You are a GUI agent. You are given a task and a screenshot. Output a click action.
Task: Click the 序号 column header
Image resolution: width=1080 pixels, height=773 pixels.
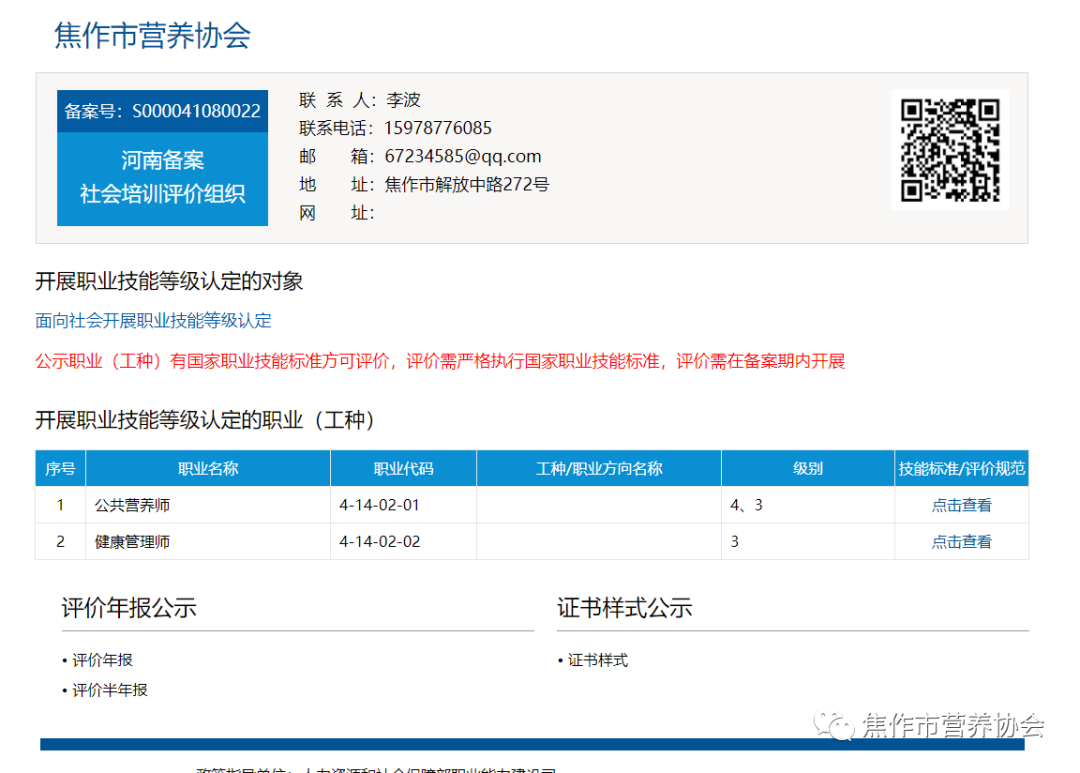pyautogui.click(x=61, y=468)
